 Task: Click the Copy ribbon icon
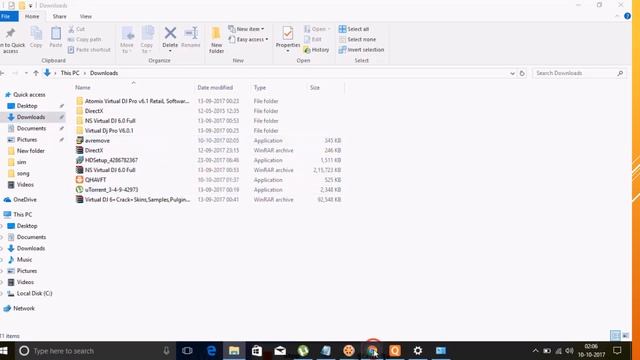click(x=36, y=38)
